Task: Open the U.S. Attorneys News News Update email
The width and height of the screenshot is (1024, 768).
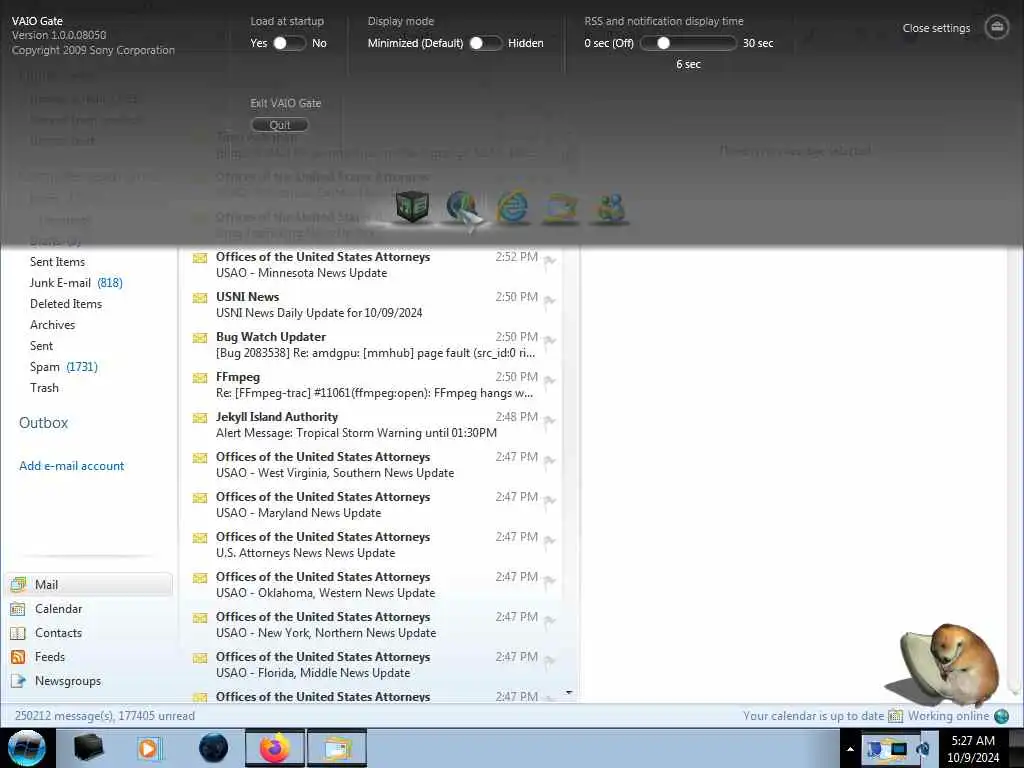Action: point(373,545)
